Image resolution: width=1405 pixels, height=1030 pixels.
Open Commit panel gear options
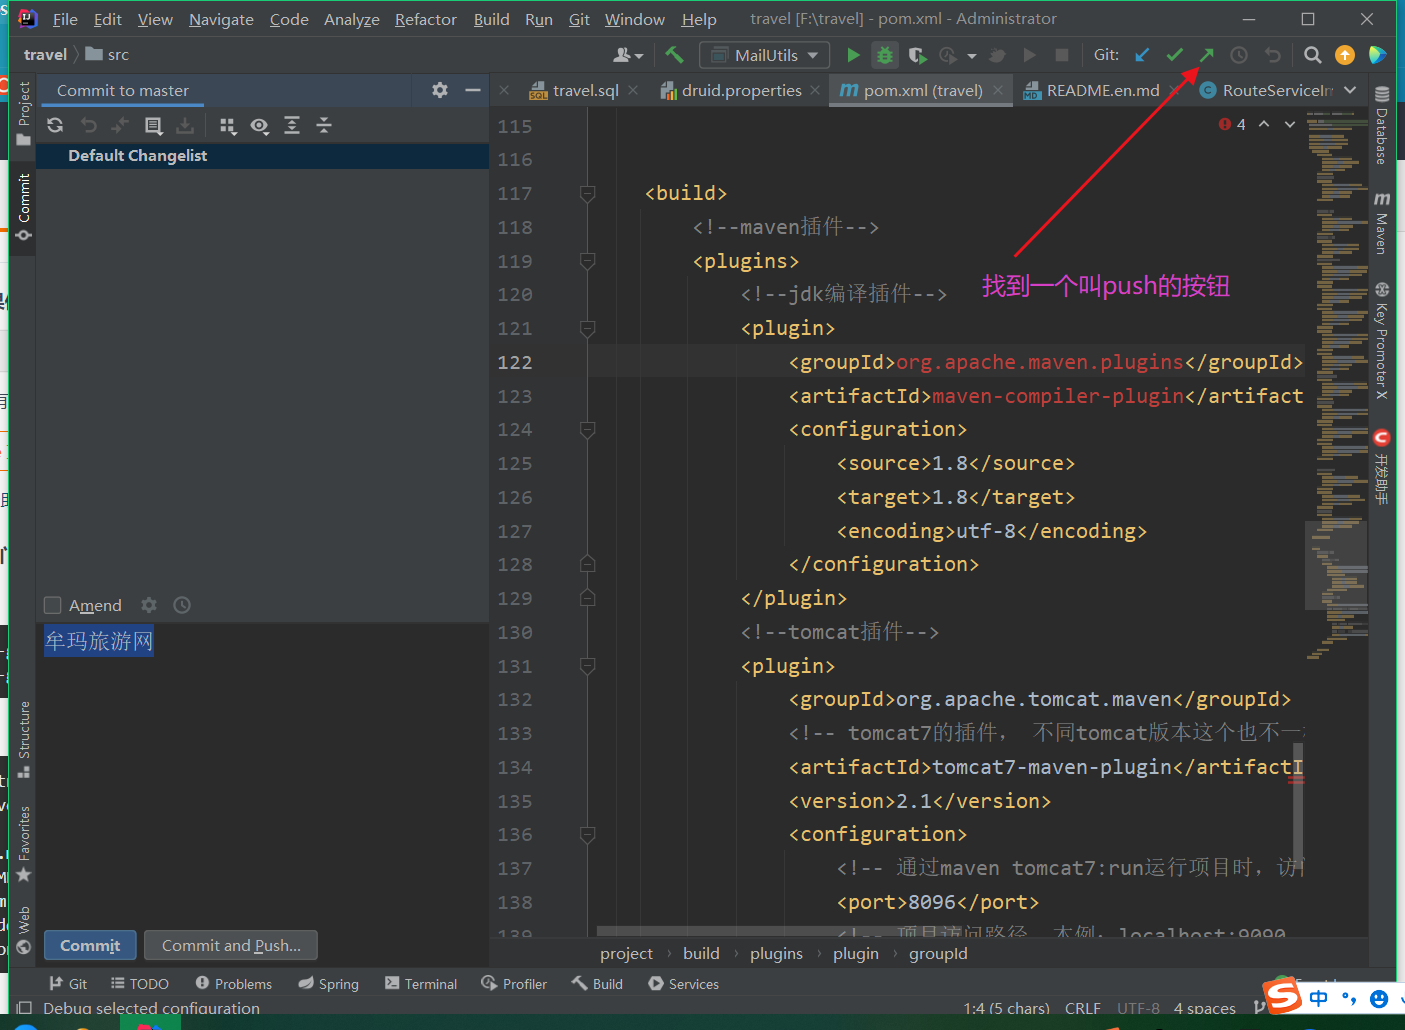(440, 90)
